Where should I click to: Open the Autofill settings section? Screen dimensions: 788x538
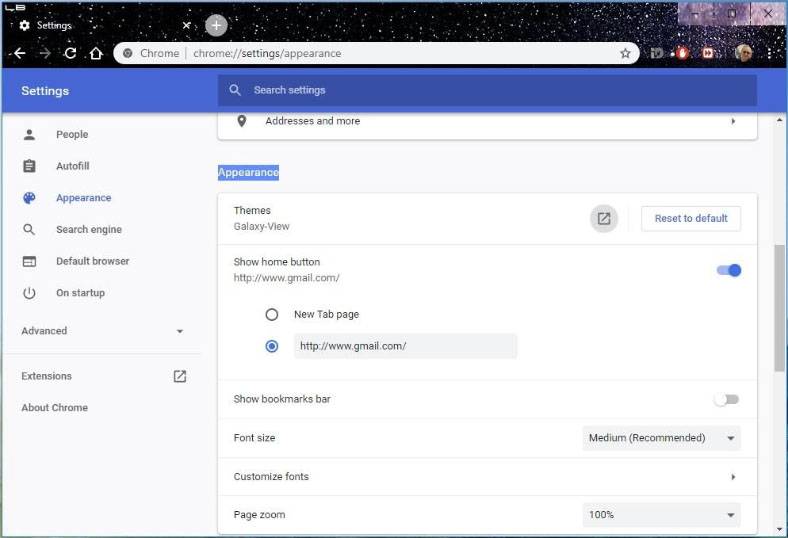pos(72,166)
